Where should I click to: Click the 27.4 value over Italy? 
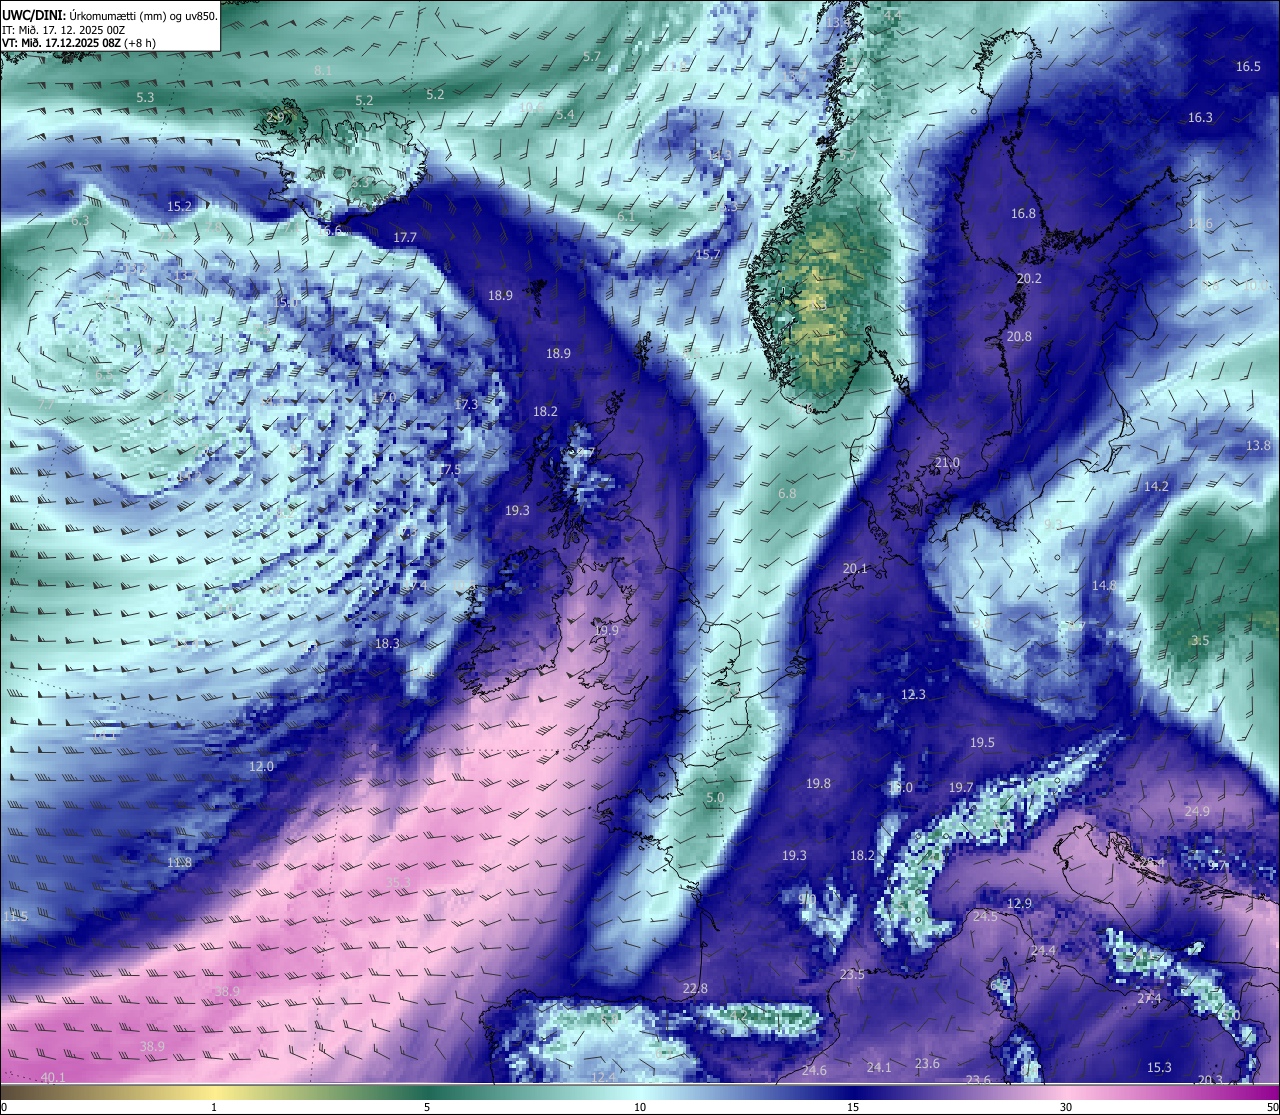click(x=1149, y=998)
